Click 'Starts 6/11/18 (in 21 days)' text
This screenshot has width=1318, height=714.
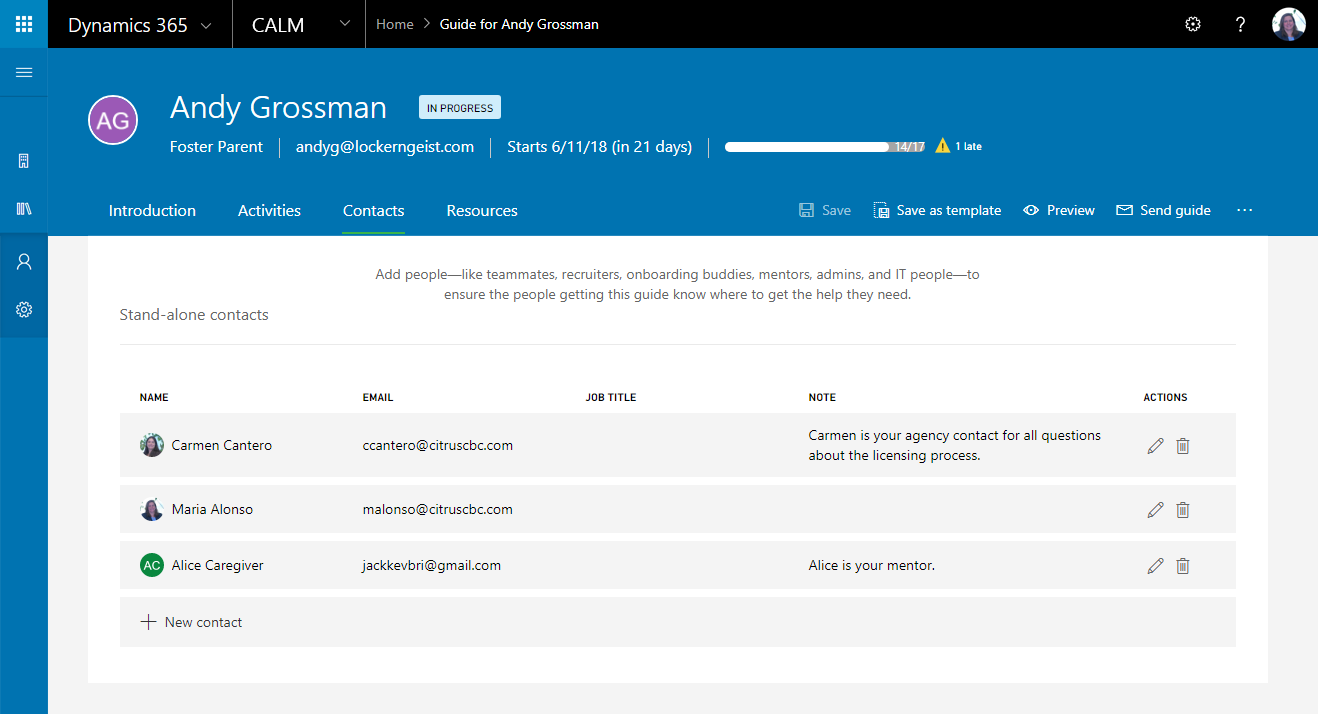tap(600, 147)
